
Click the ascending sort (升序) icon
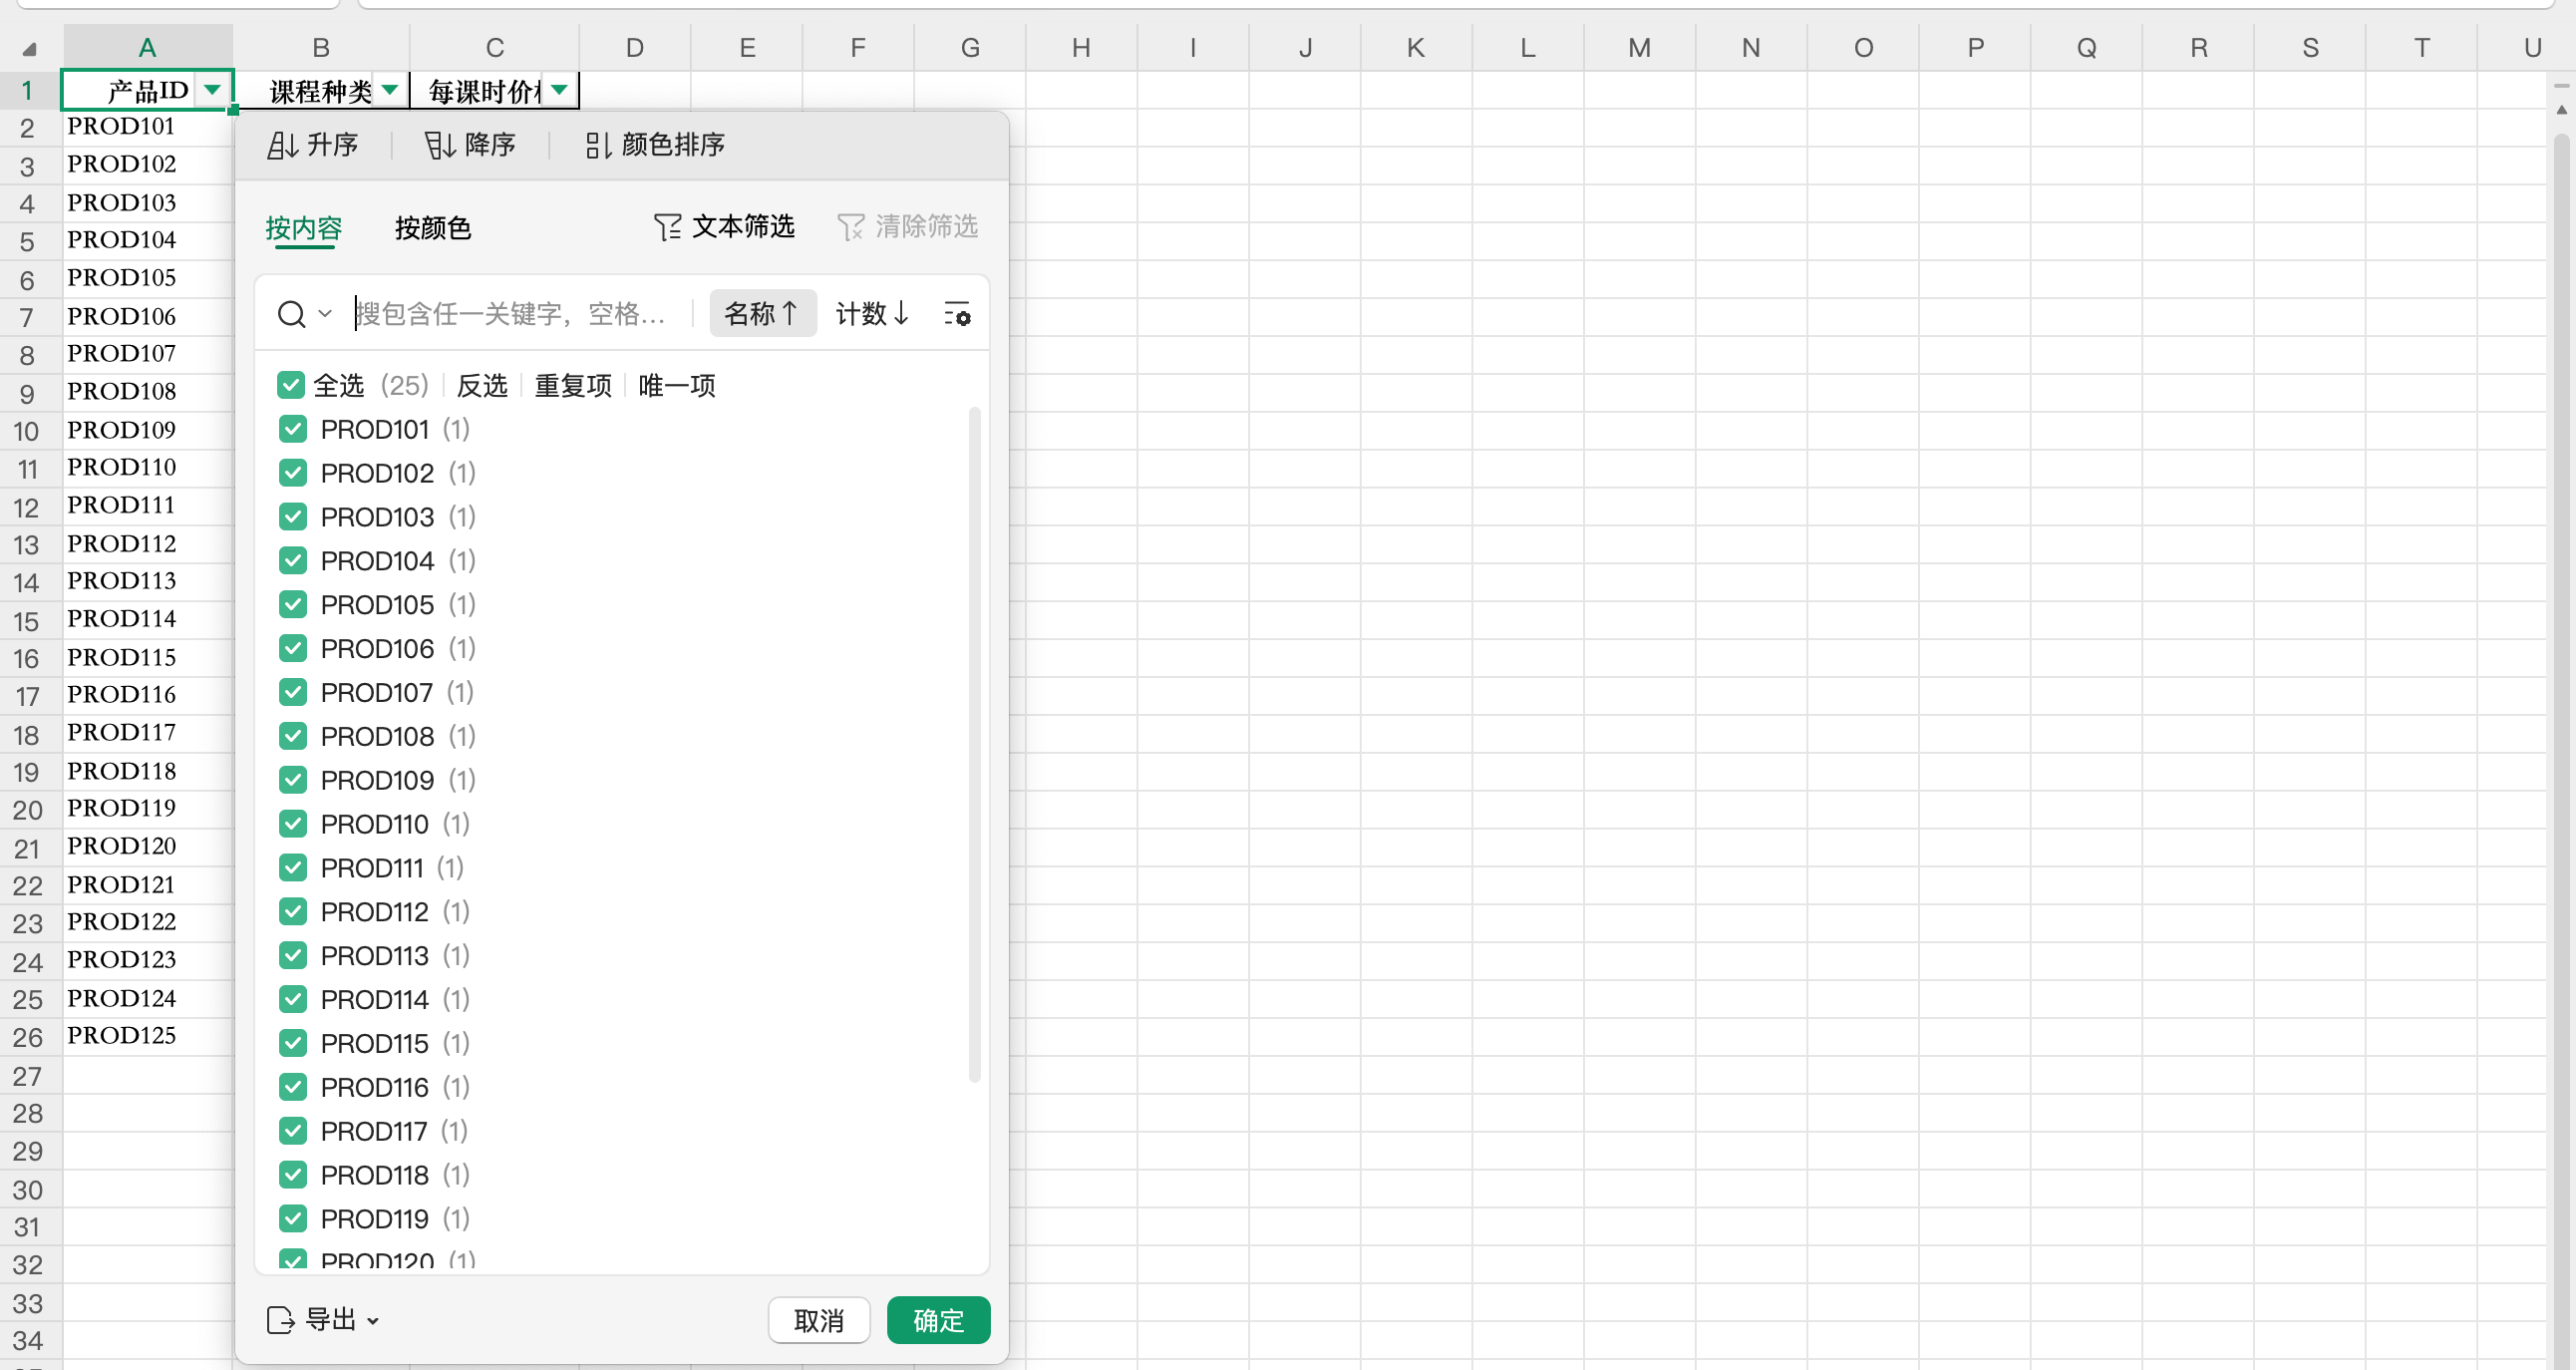pyautogui.click(x=282, y=146)
